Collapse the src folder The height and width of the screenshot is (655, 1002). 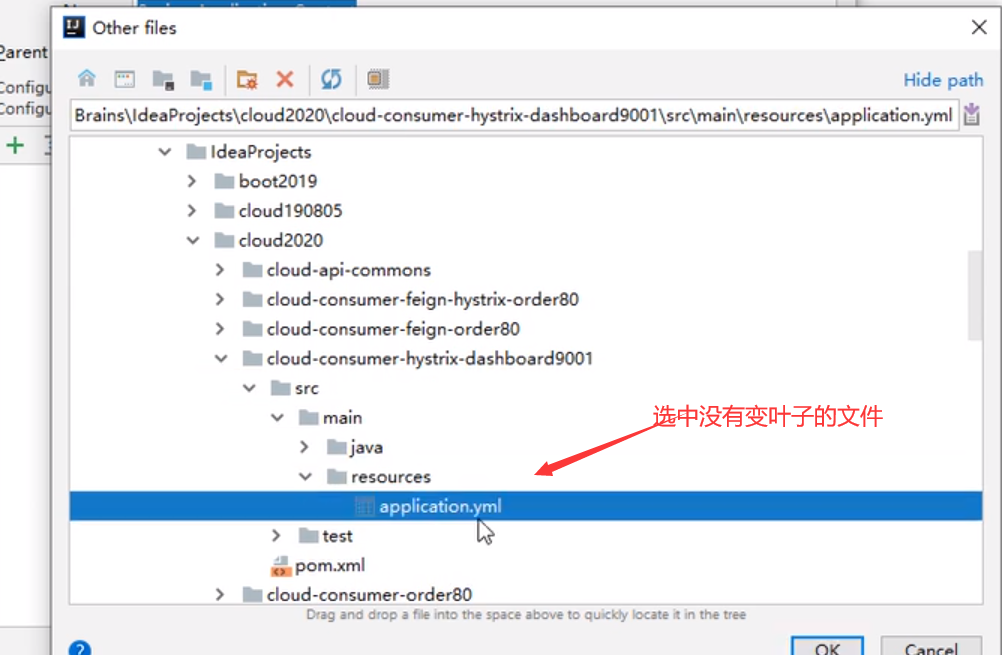[249, 389]
